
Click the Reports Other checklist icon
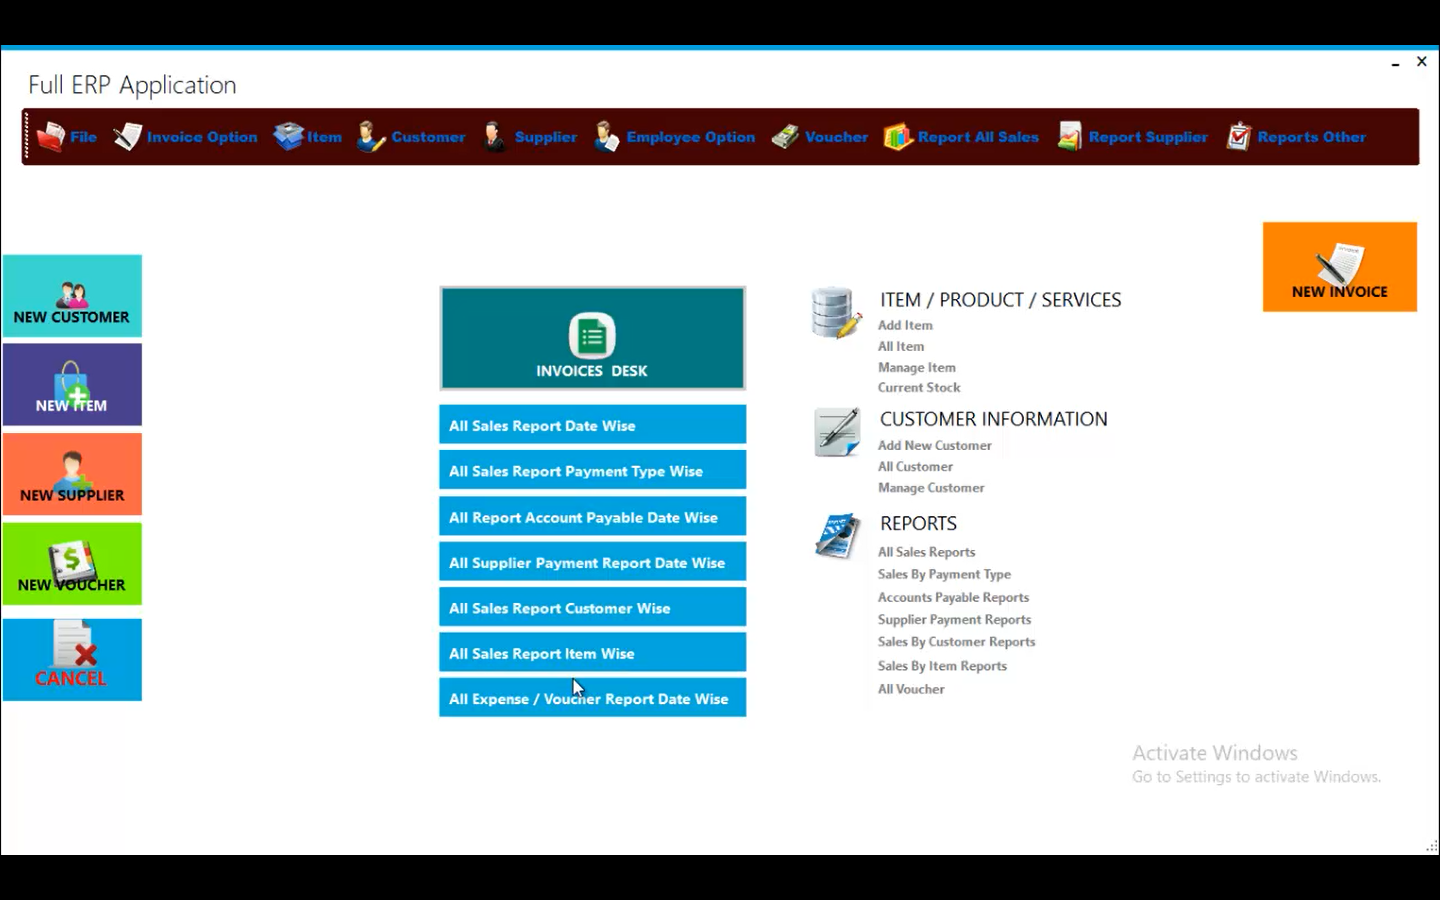pyautogui.click(x=1239, y=136)
